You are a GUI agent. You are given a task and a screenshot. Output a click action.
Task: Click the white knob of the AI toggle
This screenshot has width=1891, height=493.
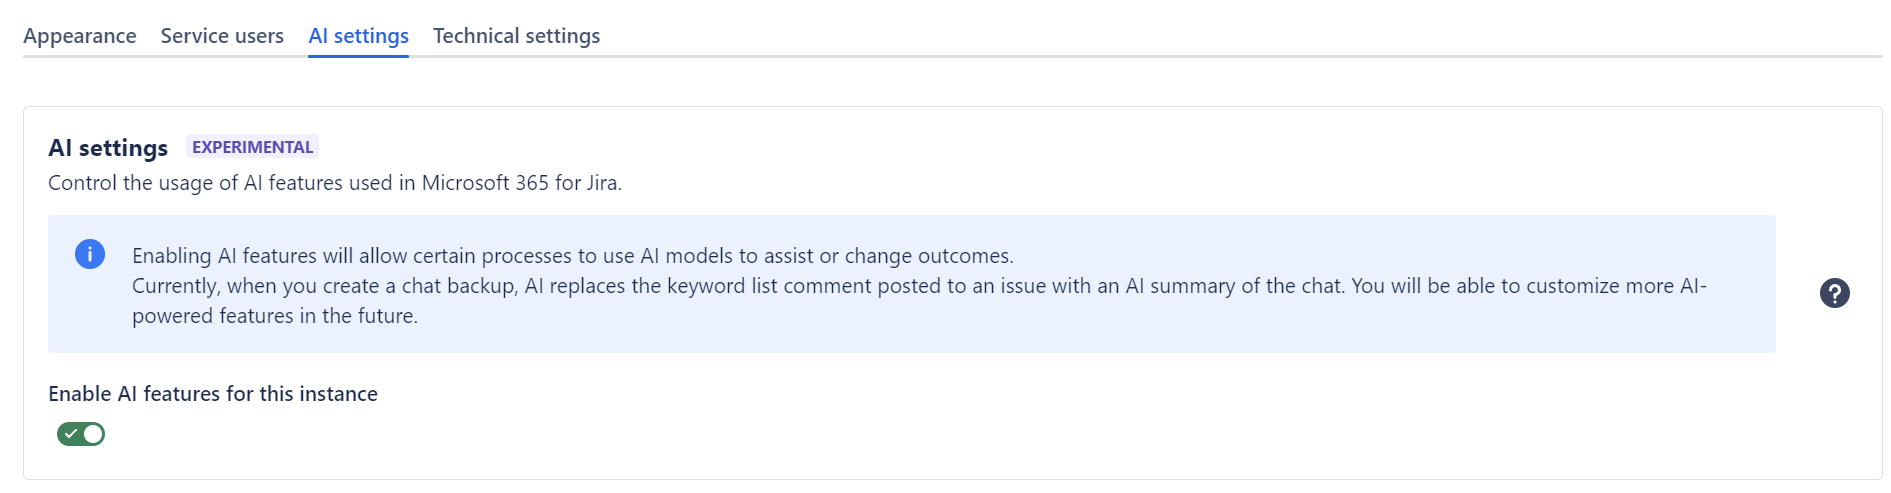pos(93,434)
